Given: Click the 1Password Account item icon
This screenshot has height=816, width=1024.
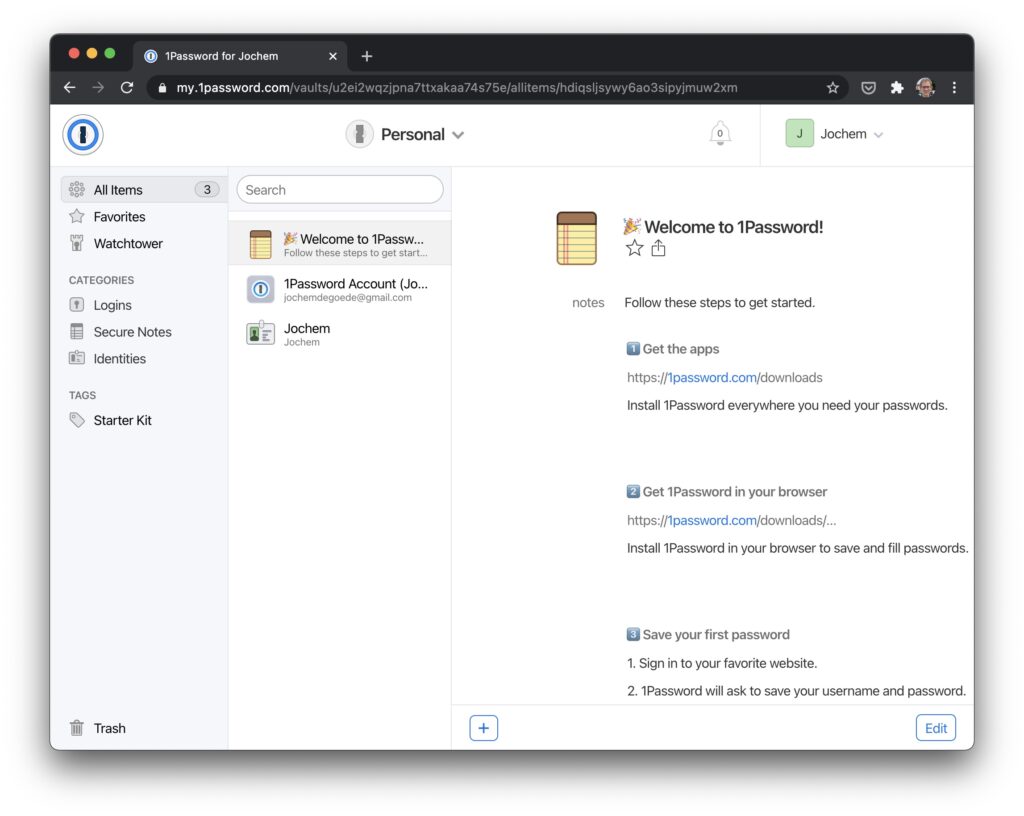Looking at the screenshot, I should click(x=260, y=289).
